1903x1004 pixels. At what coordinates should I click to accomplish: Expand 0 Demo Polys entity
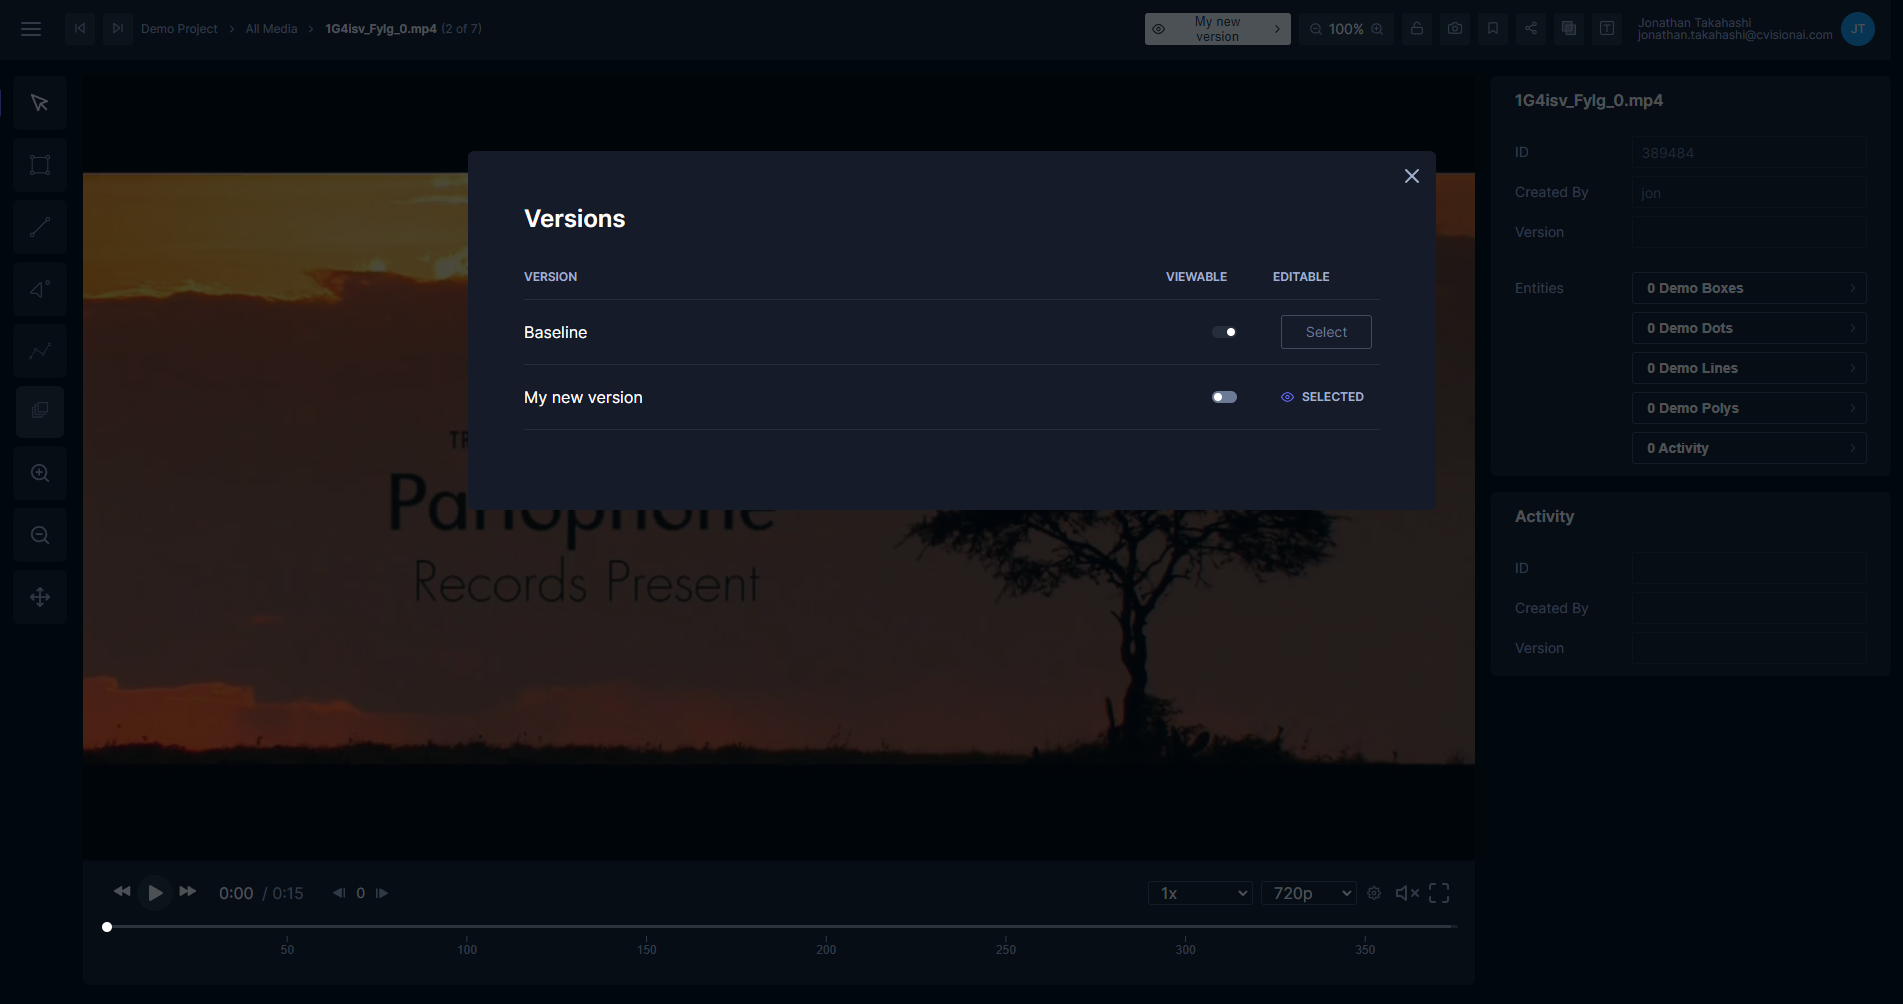point(1749,408)
